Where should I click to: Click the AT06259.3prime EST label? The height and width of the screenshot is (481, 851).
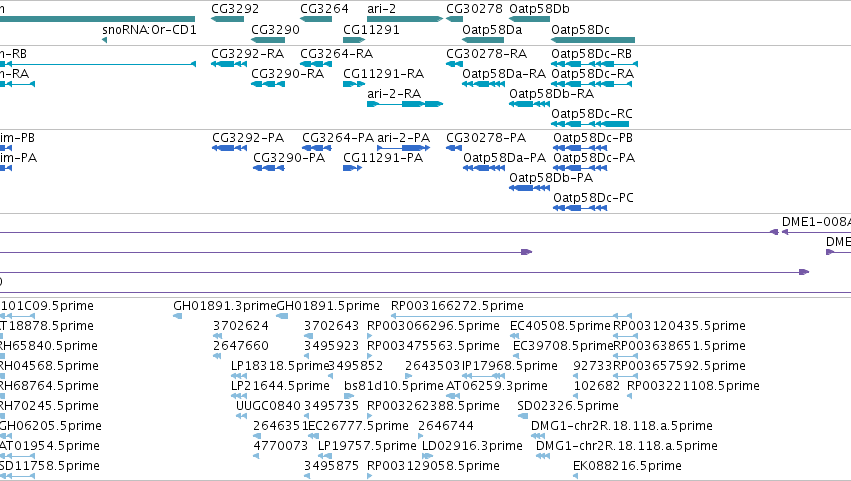[x=497, y=386]
